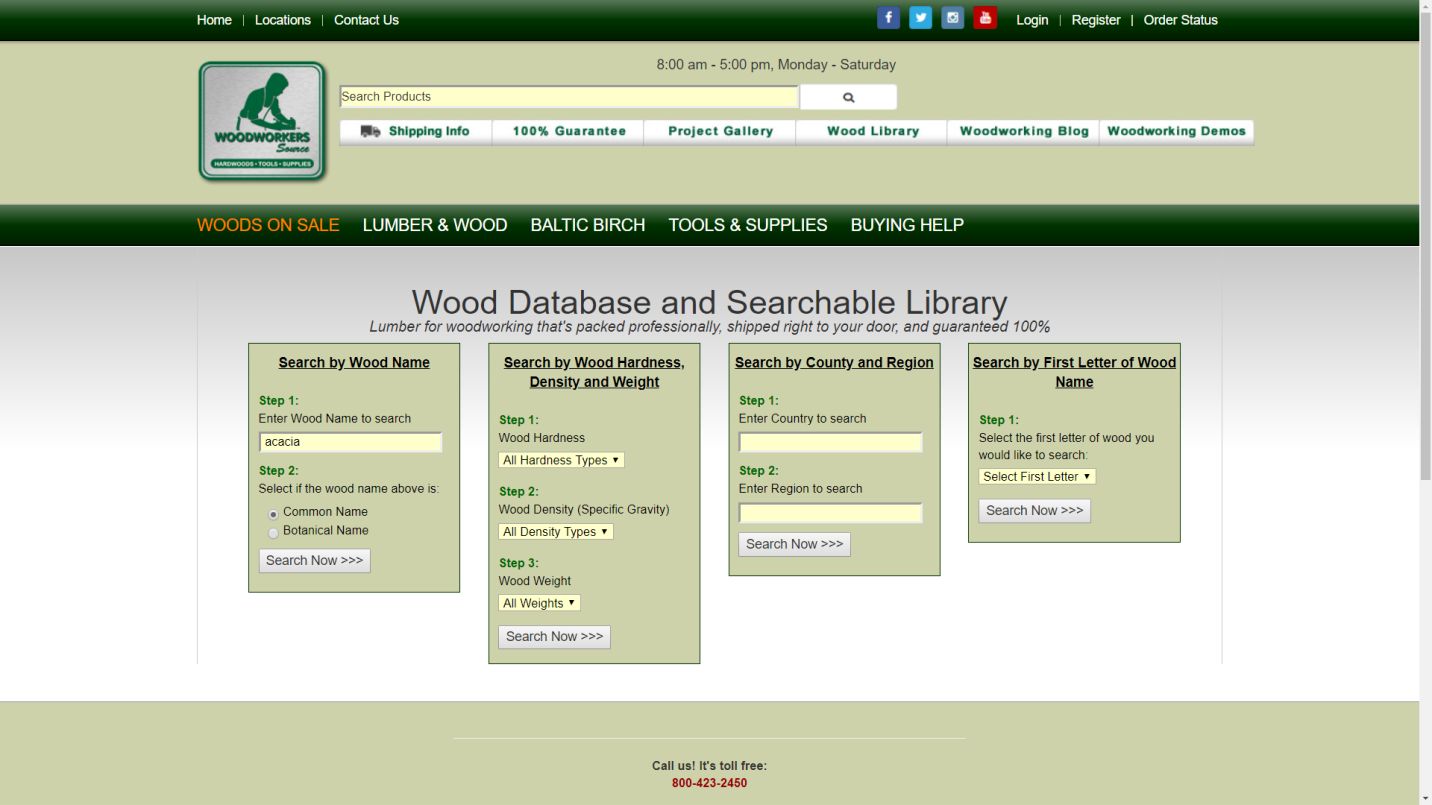
Task: Click the Twitter bird icon
Action: 920,17
